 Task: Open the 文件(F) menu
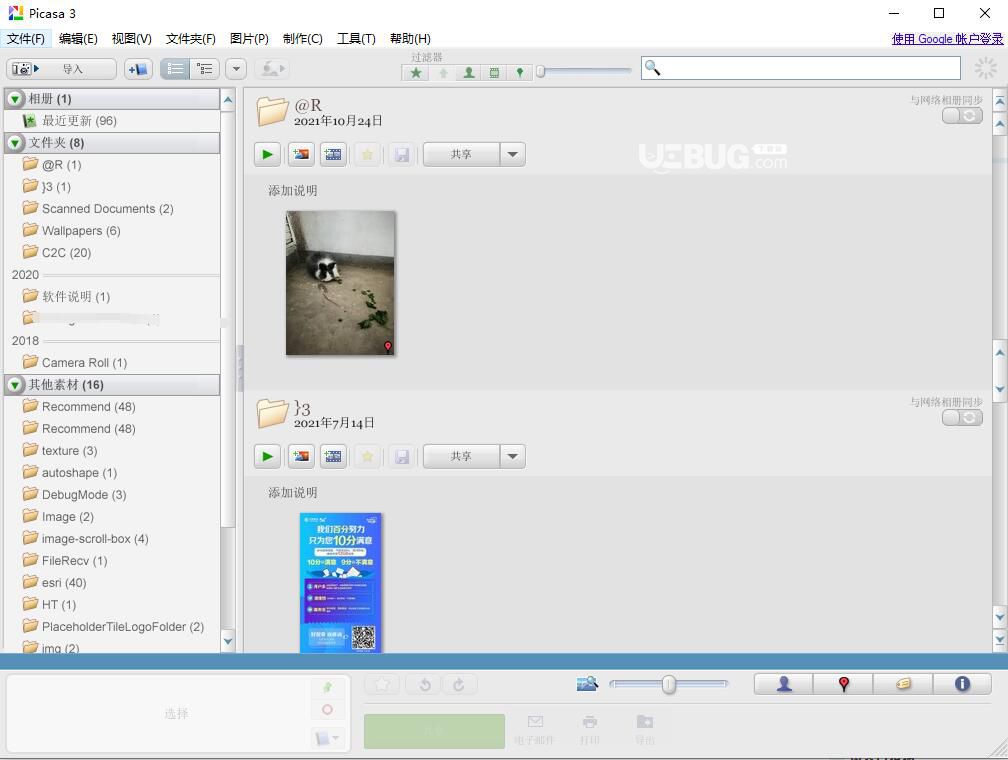[x=26, y=39]
